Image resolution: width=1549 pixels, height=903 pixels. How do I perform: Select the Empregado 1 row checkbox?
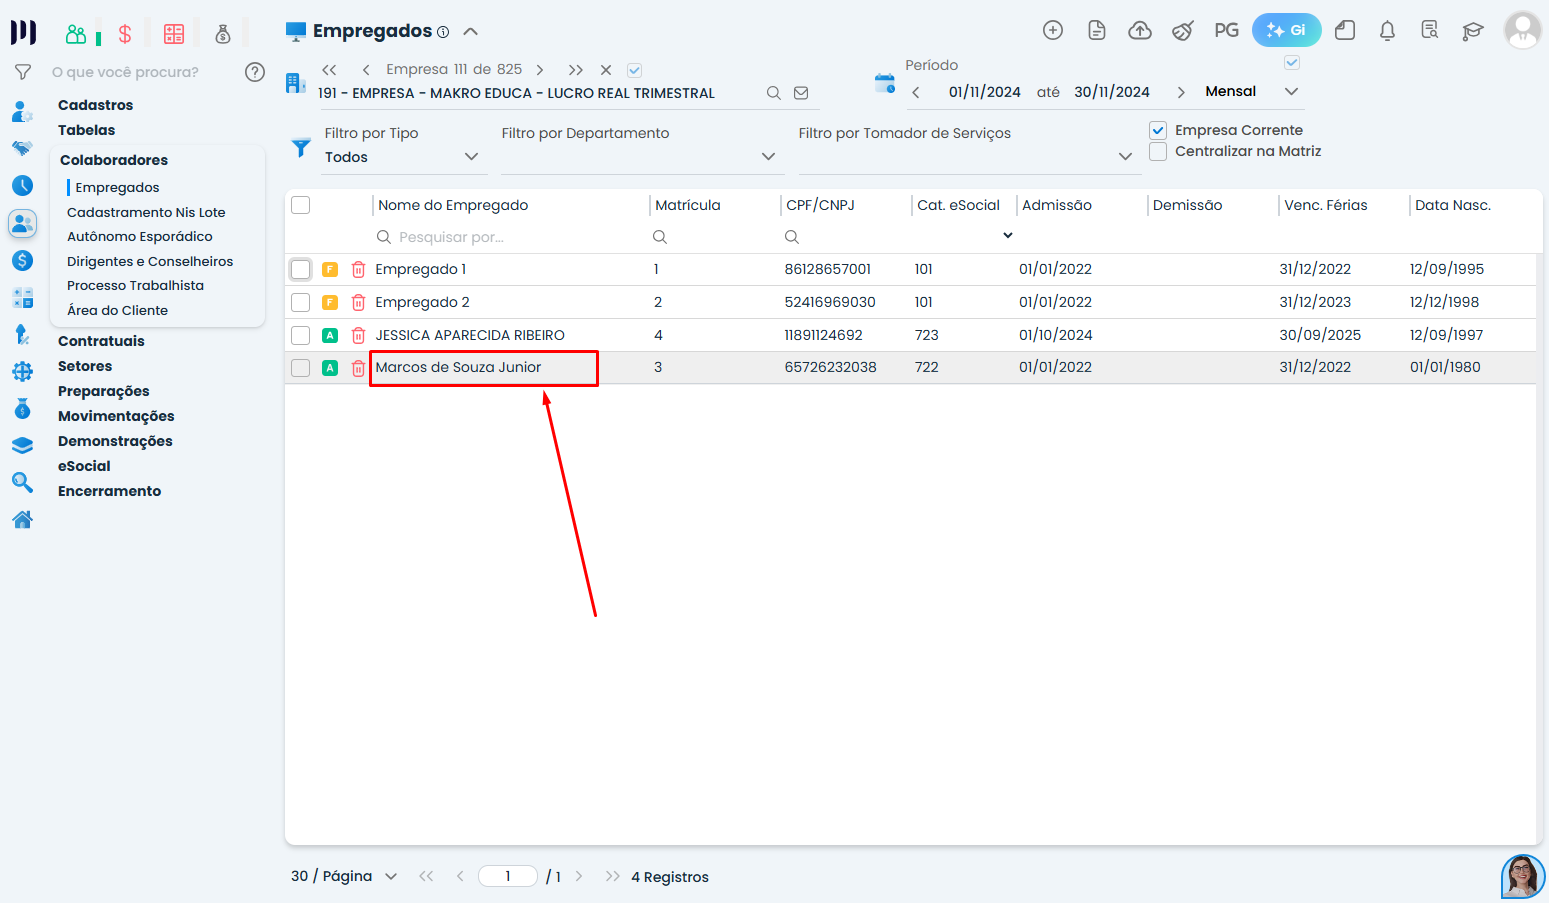pyautogui.click(x=301, y=270)
